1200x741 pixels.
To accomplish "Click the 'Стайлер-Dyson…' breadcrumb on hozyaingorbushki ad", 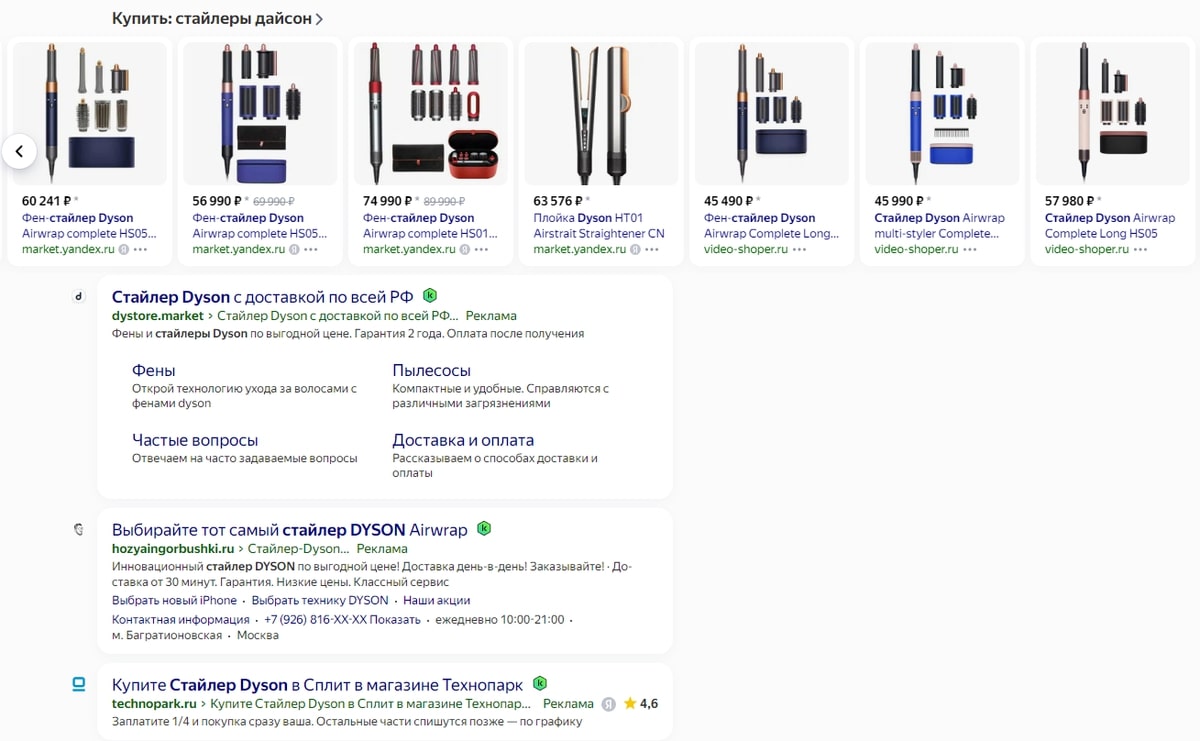I will [x=299, y=549].
